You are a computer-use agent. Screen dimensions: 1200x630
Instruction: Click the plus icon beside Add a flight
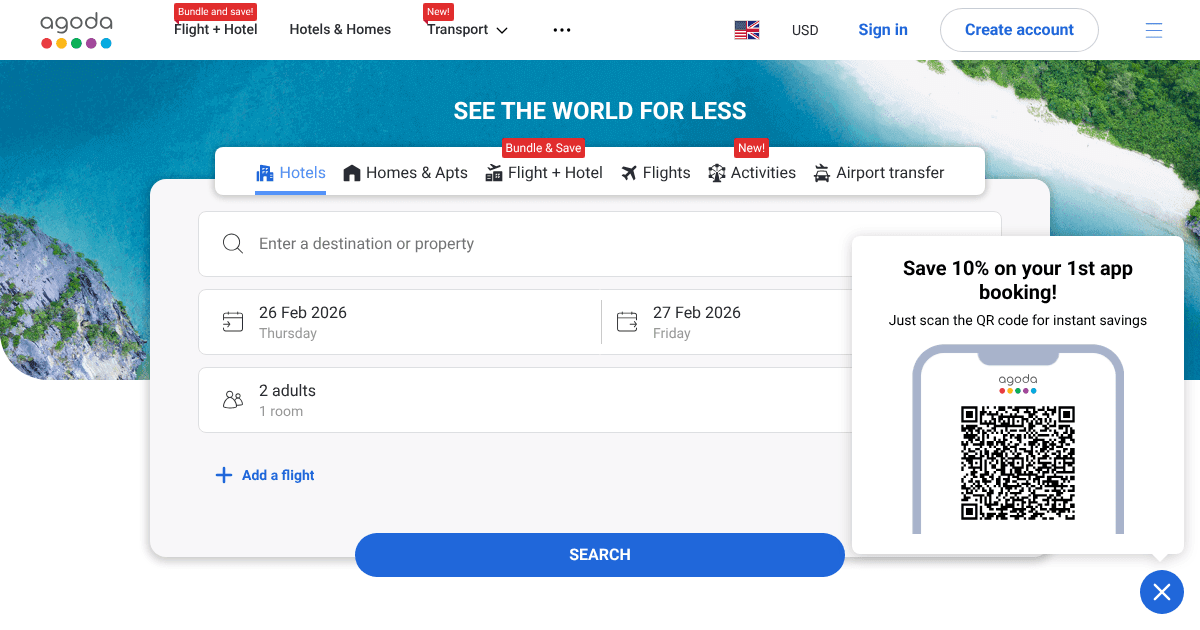point(224,475)
